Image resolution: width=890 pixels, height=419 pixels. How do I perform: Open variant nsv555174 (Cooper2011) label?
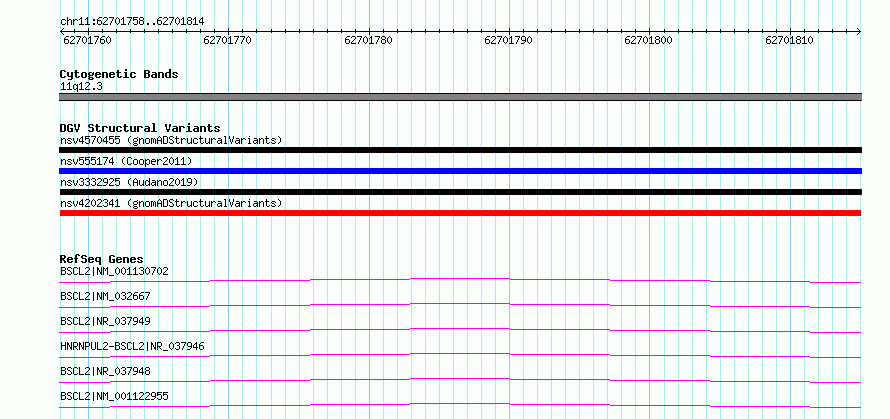click(126, 161)
